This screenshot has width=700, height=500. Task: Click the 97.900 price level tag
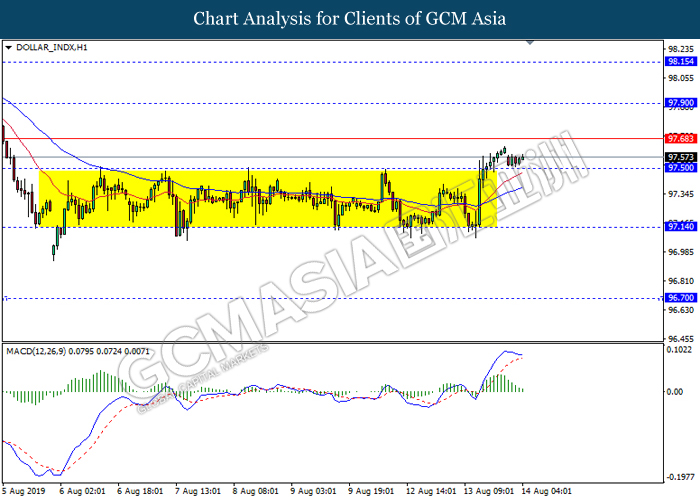(680, 103)
